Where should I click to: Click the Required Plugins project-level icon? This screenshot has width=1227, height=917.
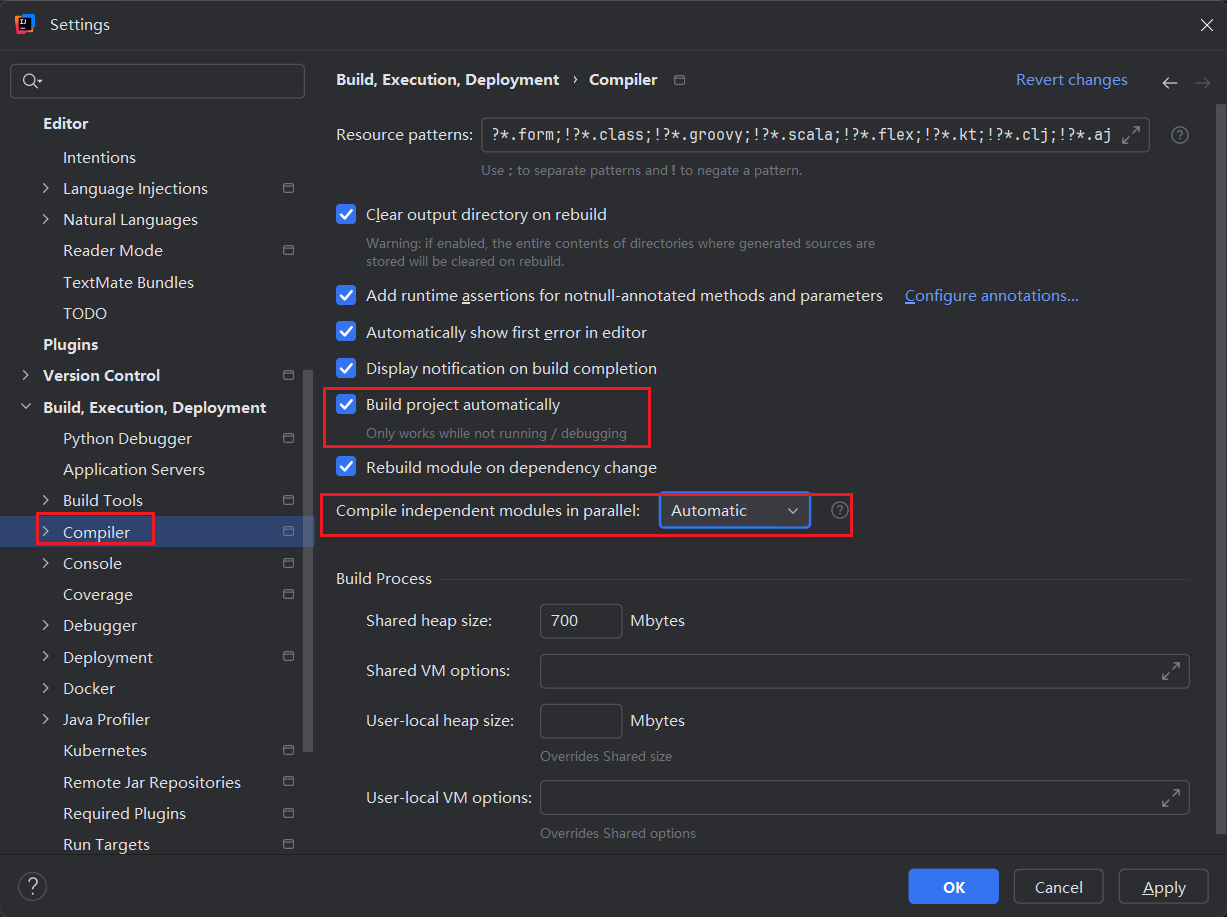click(288, 813)
